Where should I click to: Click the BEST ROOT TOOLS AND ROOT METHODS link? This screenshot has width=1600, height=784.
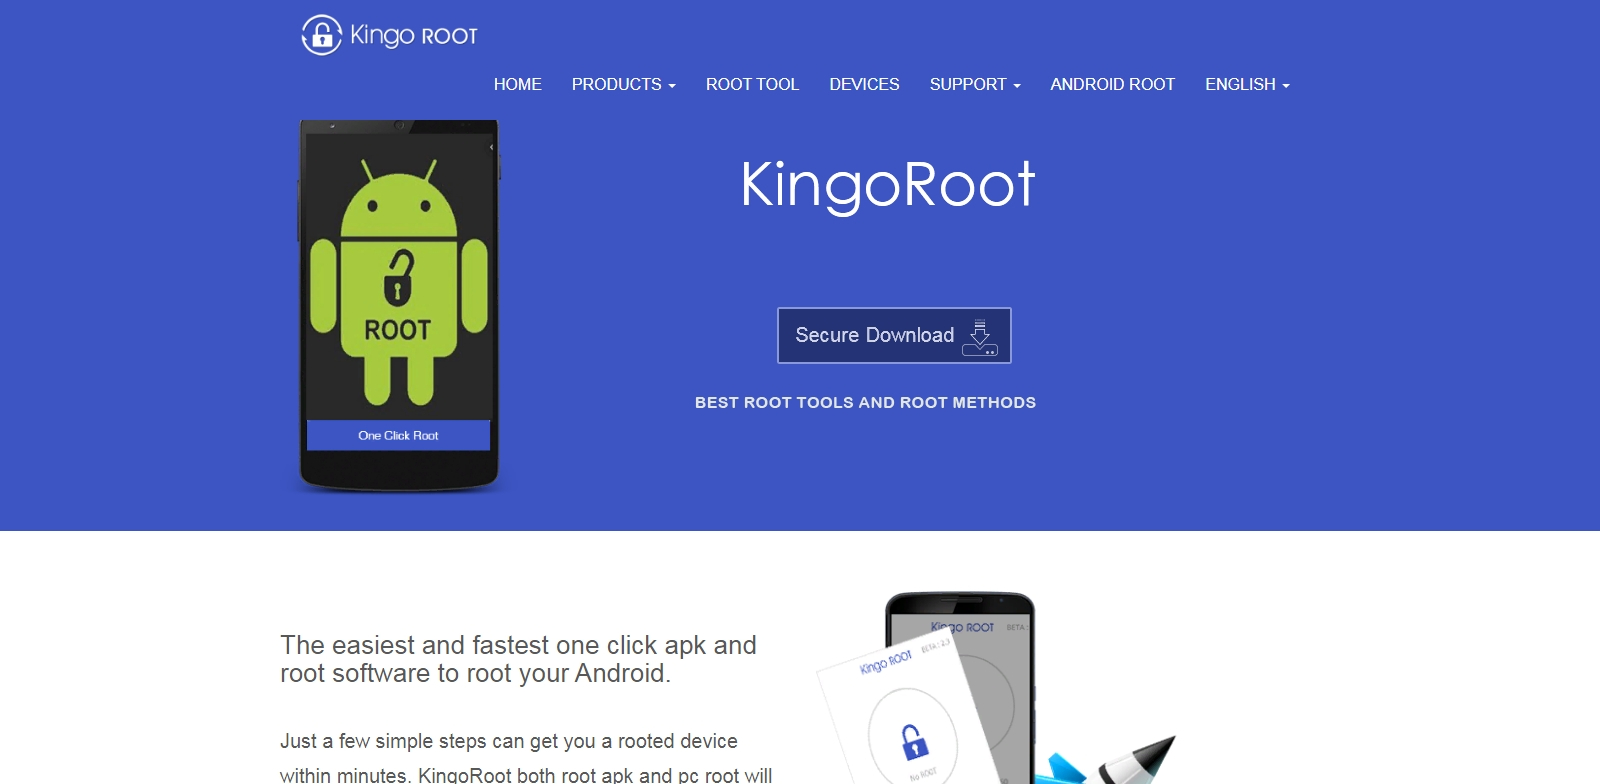865,402
